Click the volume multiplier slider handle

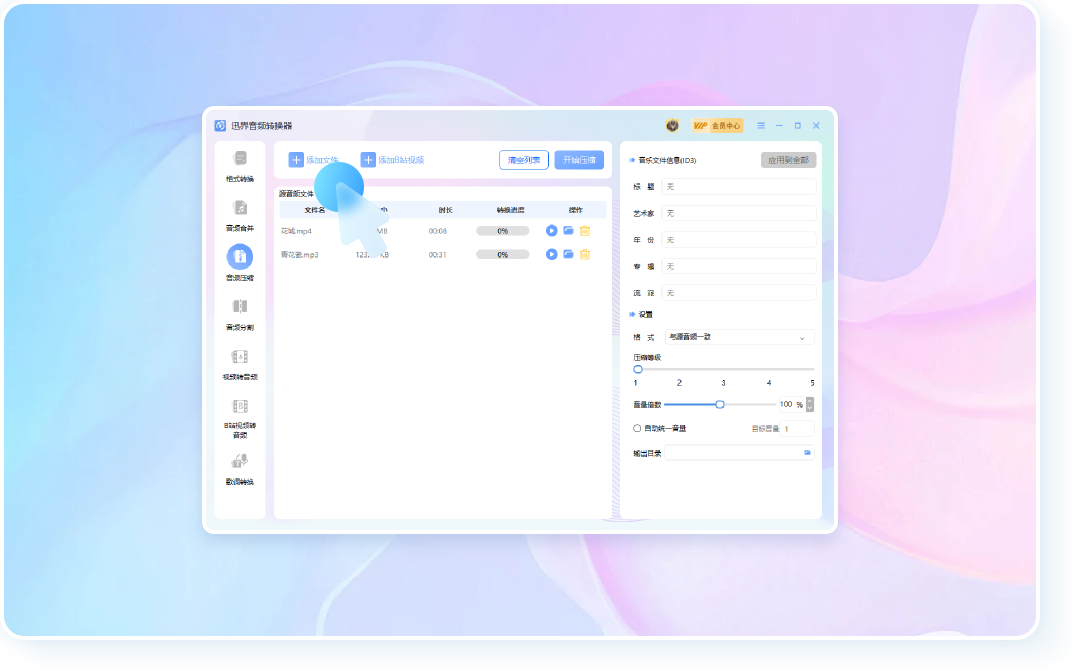[x=720, y=405]
